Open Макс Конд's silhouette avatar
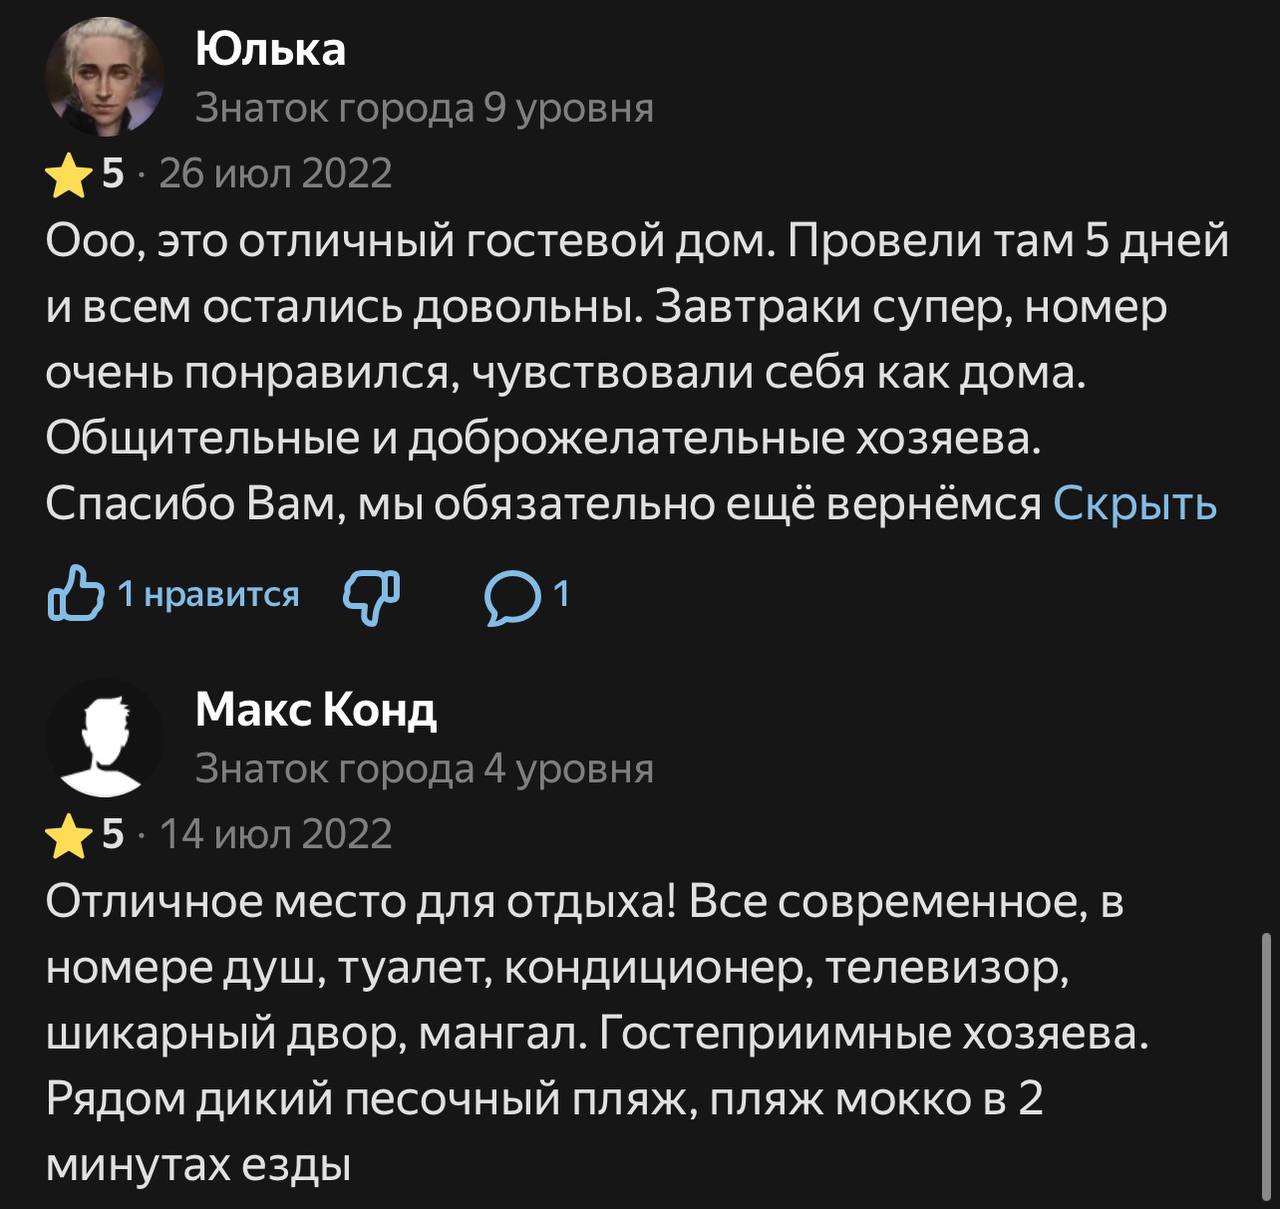1280x1209 pixels. [104, 737]
